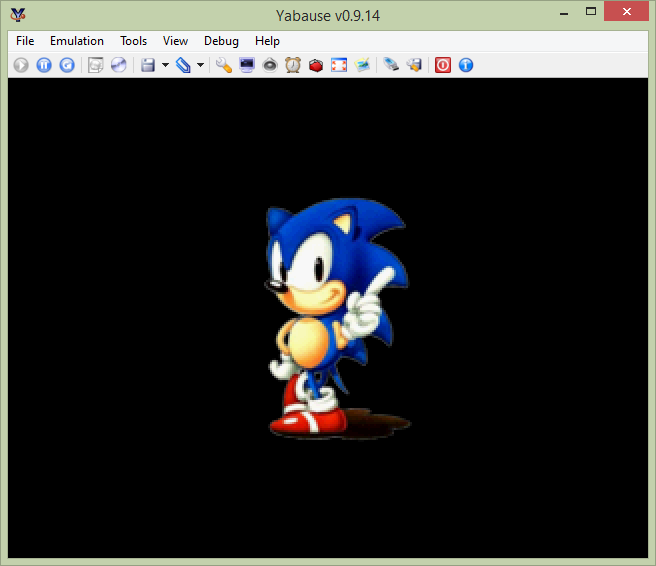Image resolution: width=656 pixels, height=566 pixels.
Task: Click the USB stick backup RAM manager icon
Action: [x=391, y=65]
